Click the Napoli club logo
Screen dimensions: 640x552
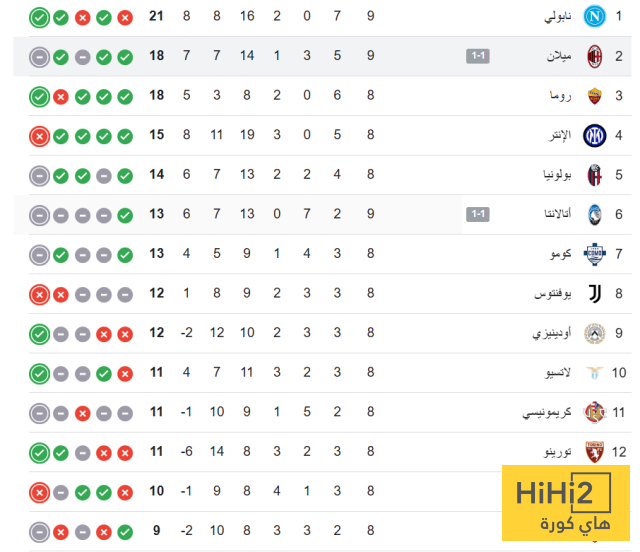click(x=595, y=17)
